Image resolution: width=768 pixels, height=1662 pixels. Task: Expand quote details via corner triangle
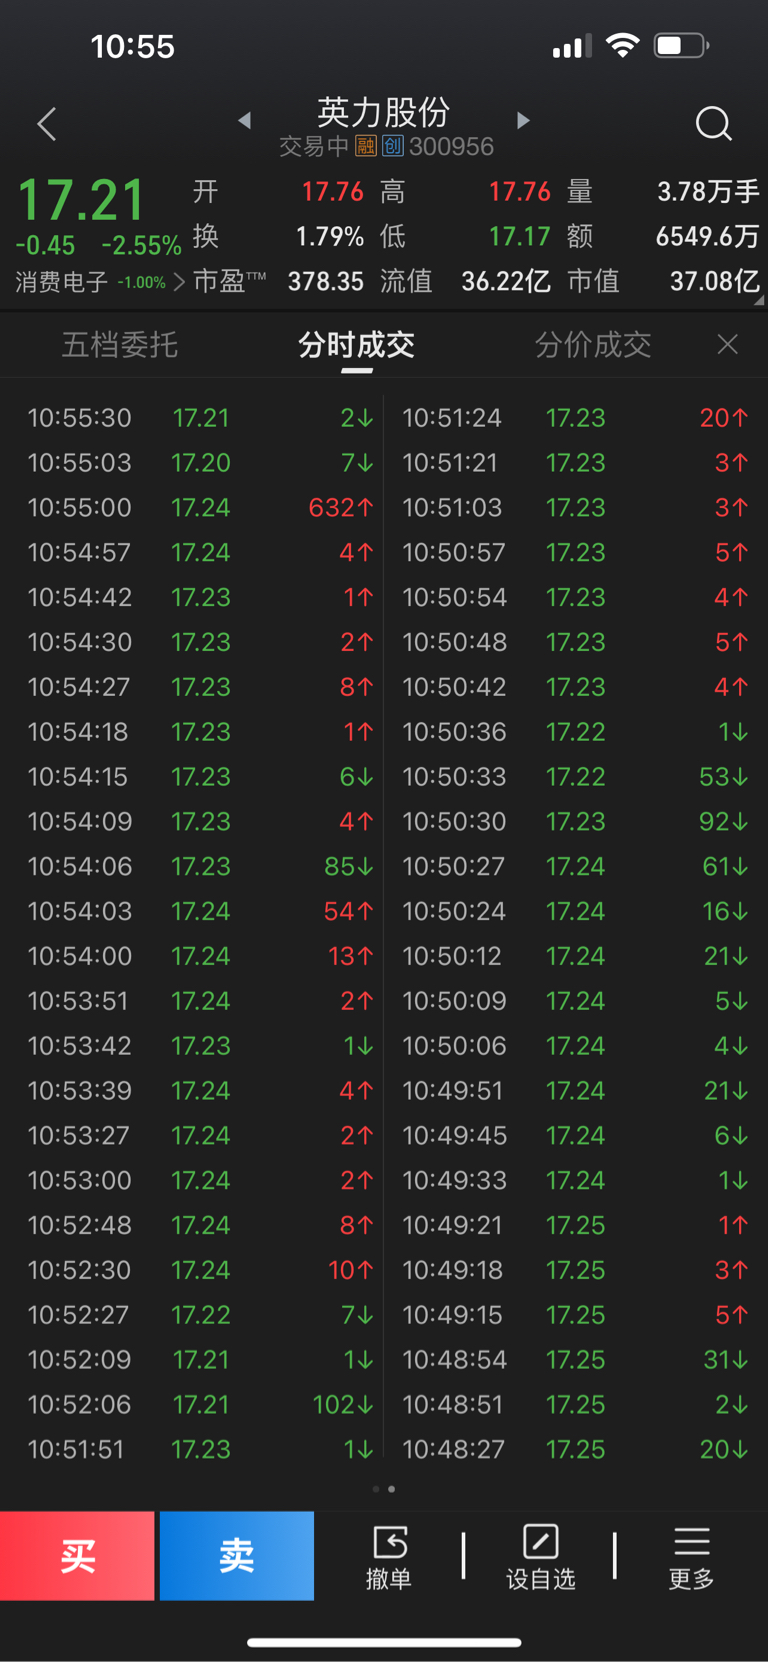758,300
